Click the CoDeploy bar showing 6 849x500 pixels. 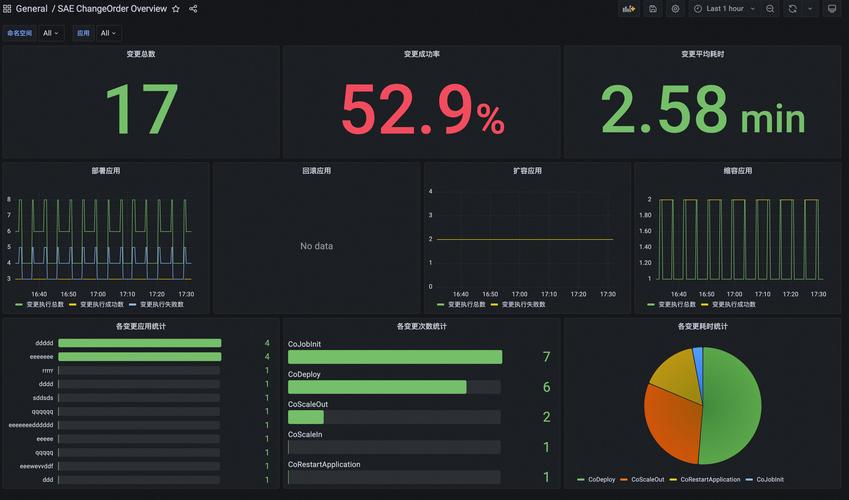tap(377, 387)
